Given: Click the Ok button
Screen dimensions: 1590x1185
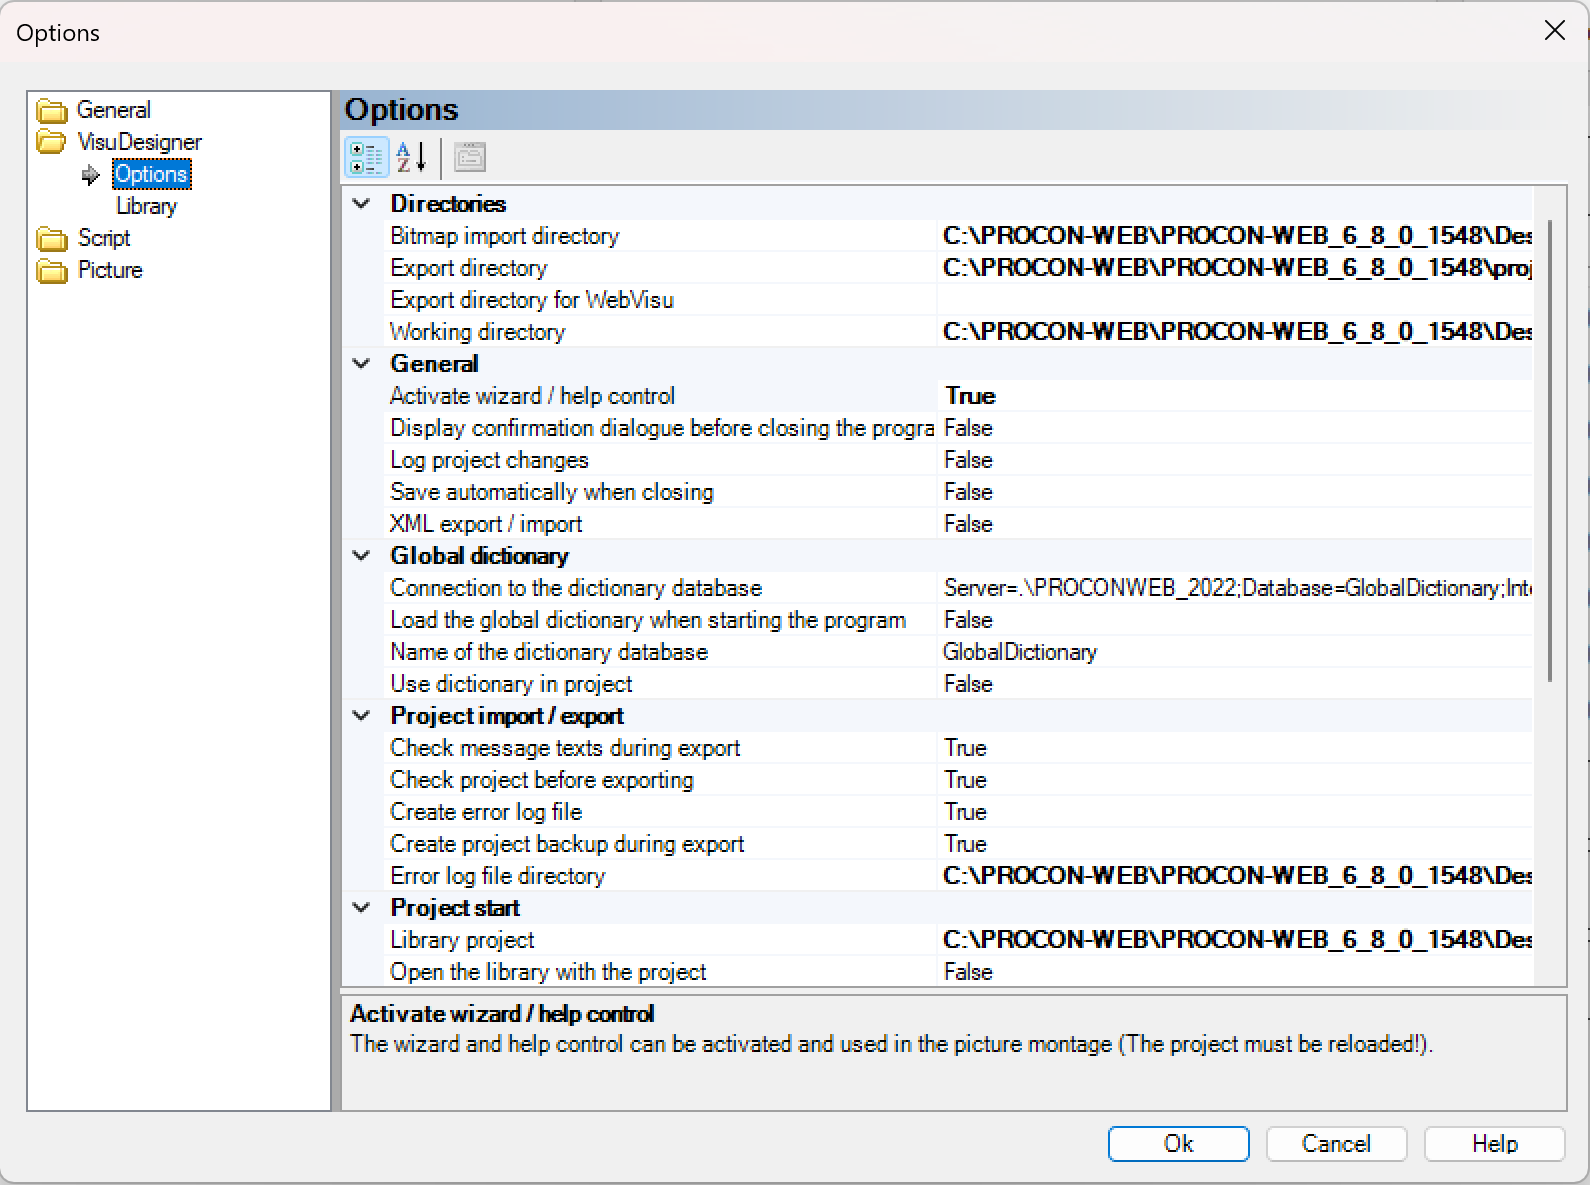Looking at the screenshot, I should pos(1178,1143).
